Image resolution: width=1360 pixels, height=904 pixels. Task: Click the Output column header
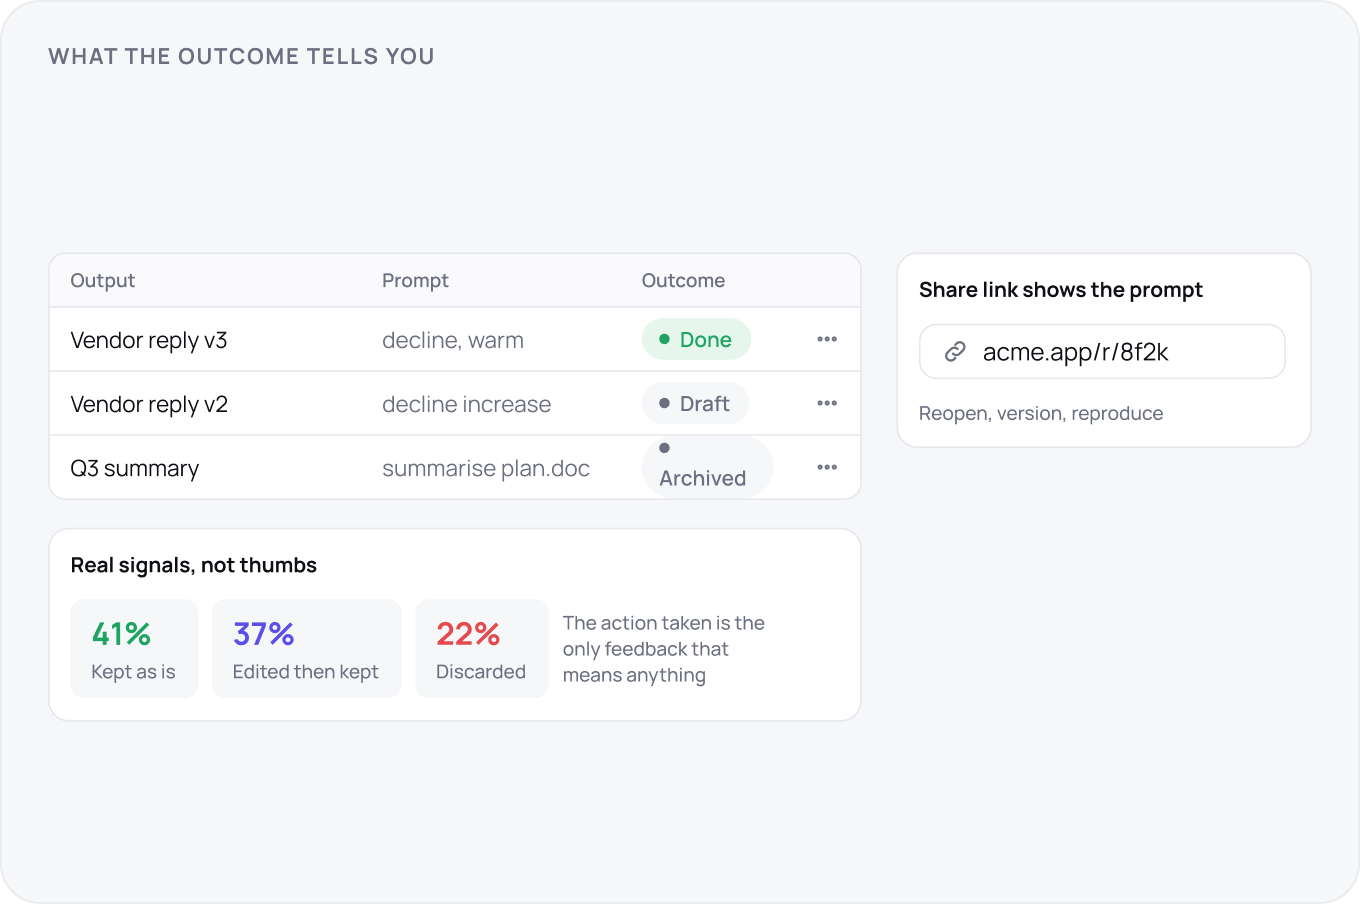pos(103,280)
